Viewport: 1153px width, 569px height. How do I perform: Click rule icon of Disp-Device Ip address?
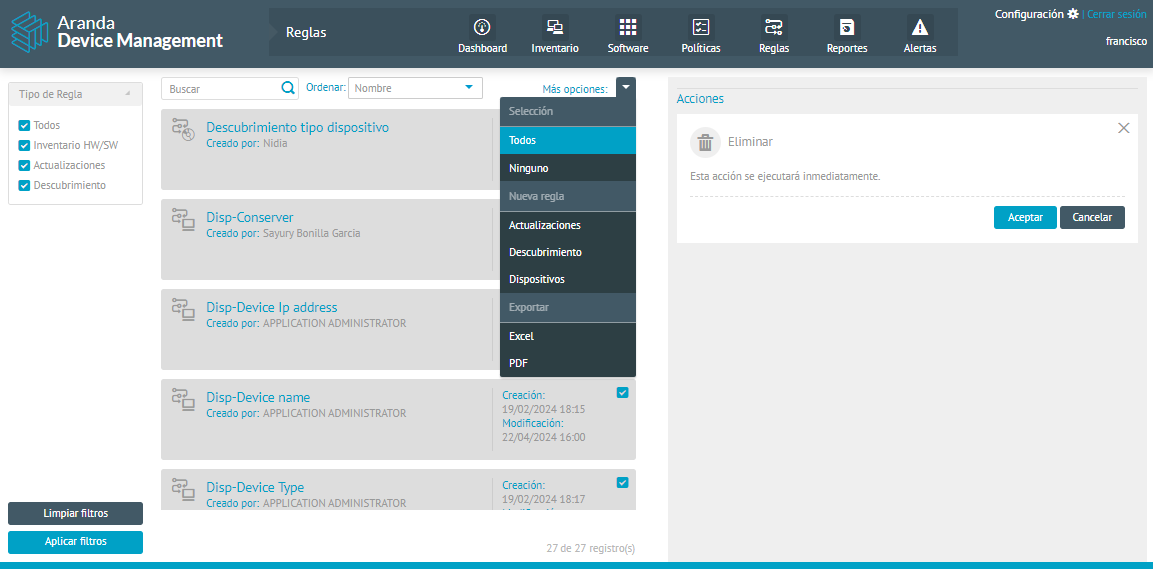pyautogui.click(x=183, y=308)
